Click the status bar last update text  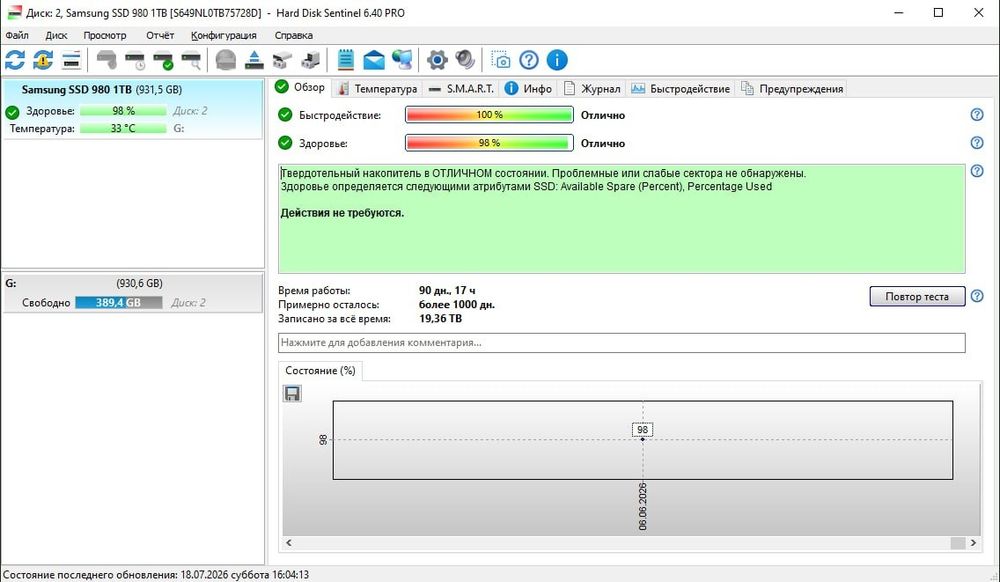(156, 574)
